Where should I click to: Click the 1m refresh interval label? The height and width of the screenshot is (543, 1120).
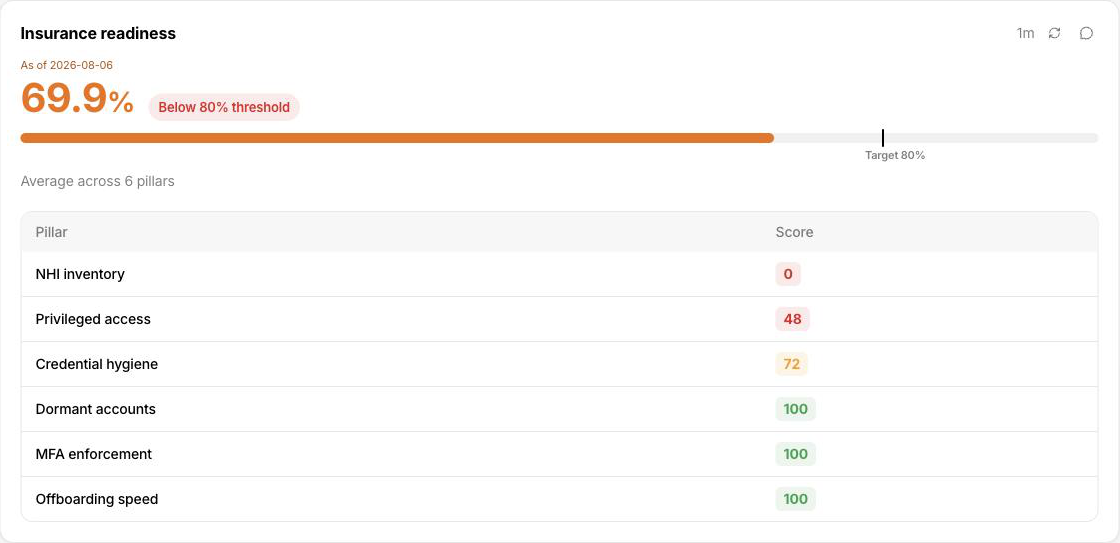click(x=1025, y=33)
